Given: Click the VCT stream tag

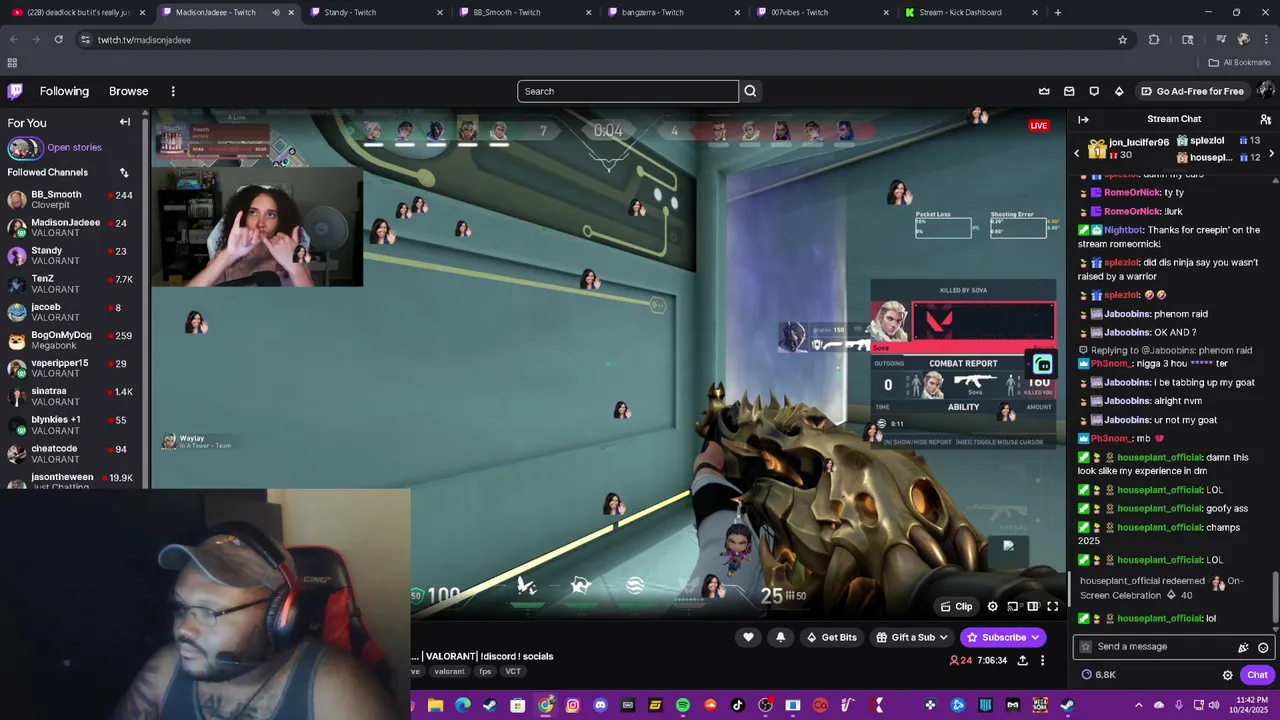Looking at the screenshot, I should pos(513,671).
